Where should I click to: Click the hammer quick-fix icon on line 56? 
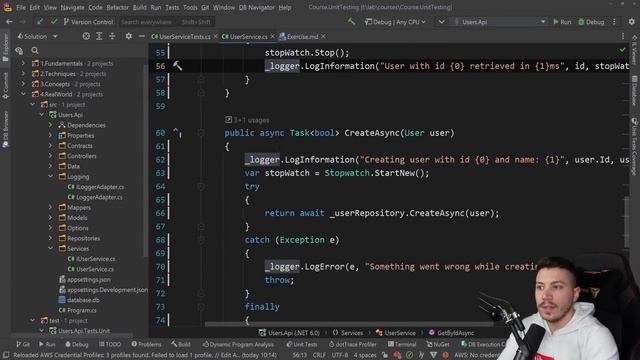[178, 66]
